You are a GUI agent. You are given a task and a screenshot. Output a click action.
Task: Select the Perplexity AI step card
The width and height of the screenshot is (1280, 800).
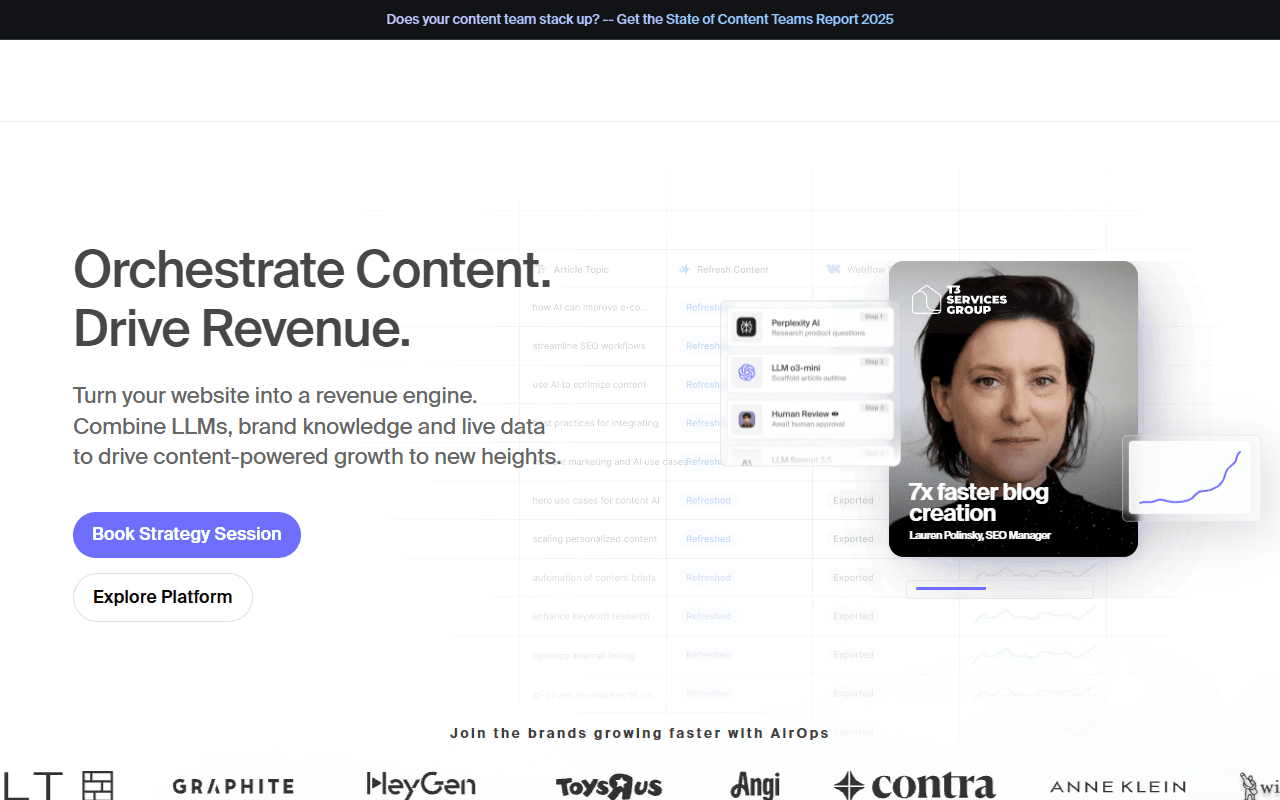[x=811, y=327]
